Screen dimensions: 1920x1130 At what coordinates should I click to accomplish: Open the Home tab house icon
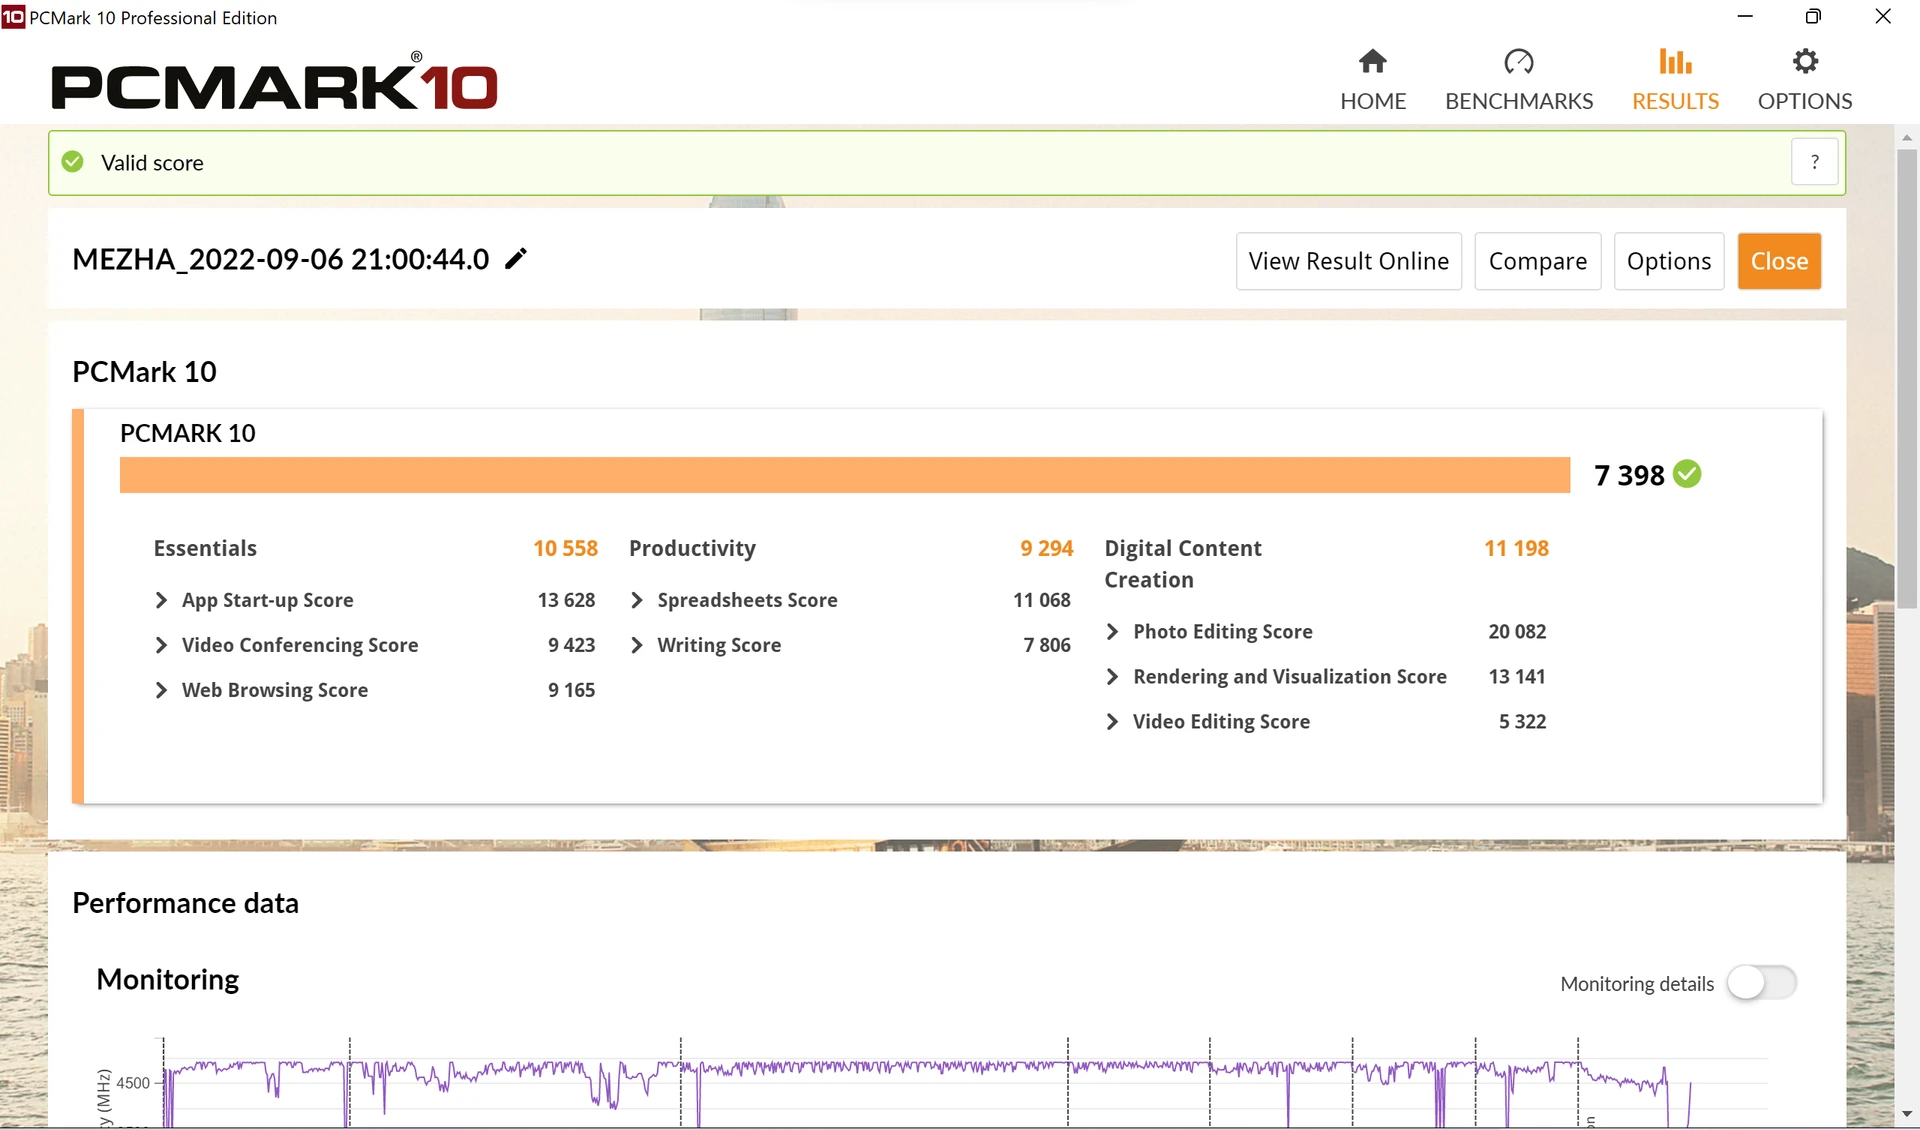point(1373,62)
